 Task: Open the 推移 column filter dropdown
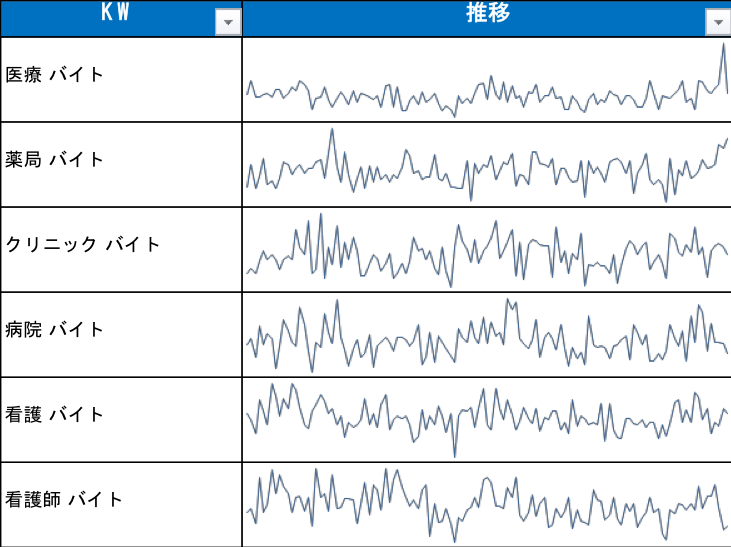[x=717, y=23]
